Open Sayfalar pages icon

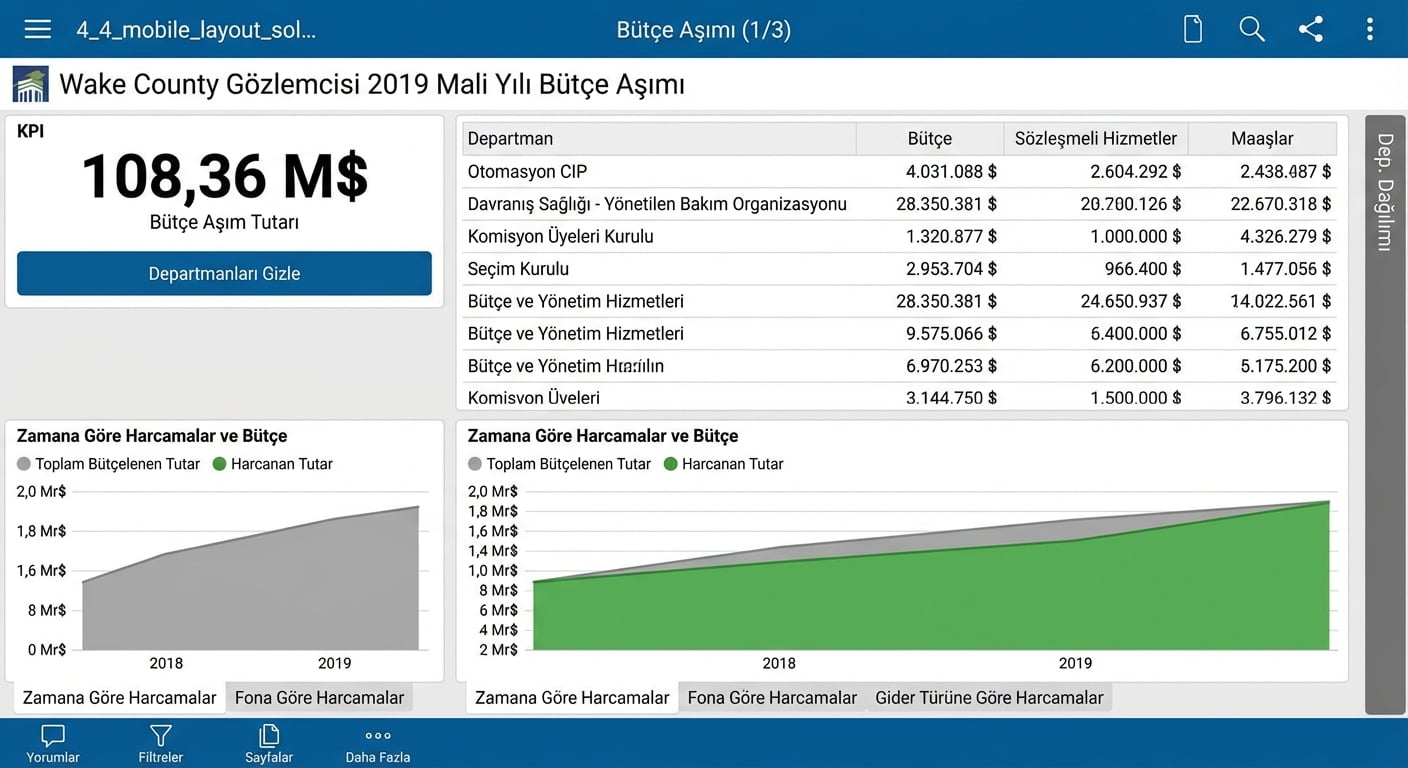(x=269, y=744)
